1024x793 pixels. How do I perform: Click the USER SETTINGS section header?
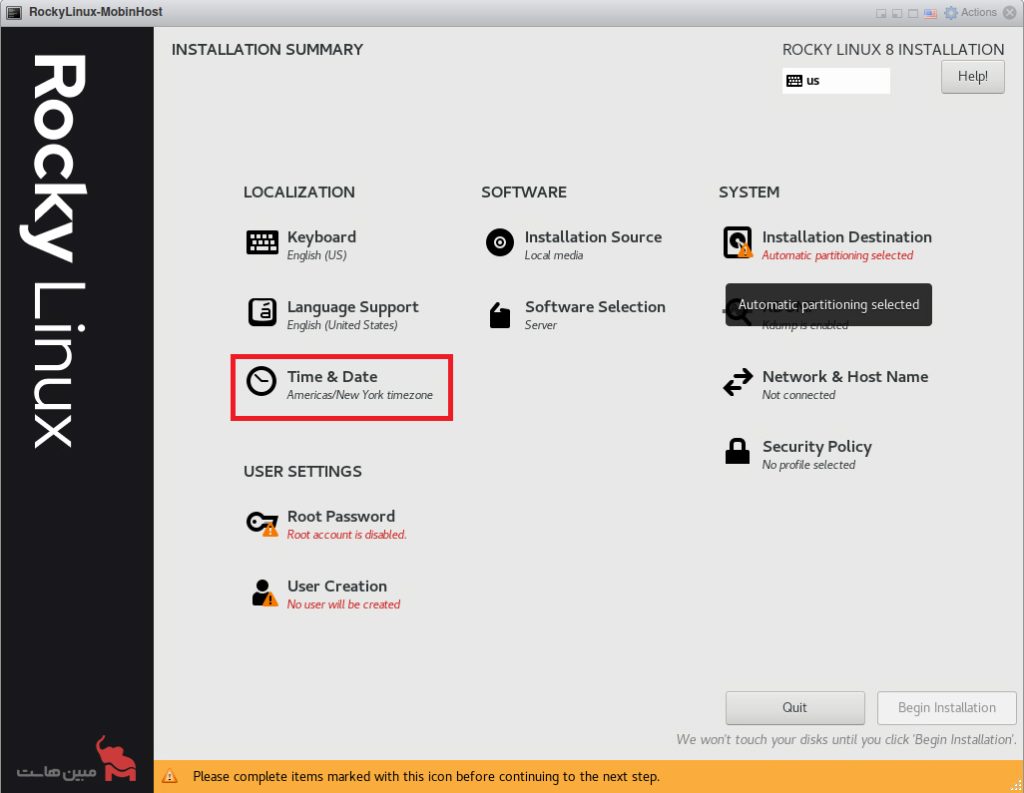pos(302,472)
